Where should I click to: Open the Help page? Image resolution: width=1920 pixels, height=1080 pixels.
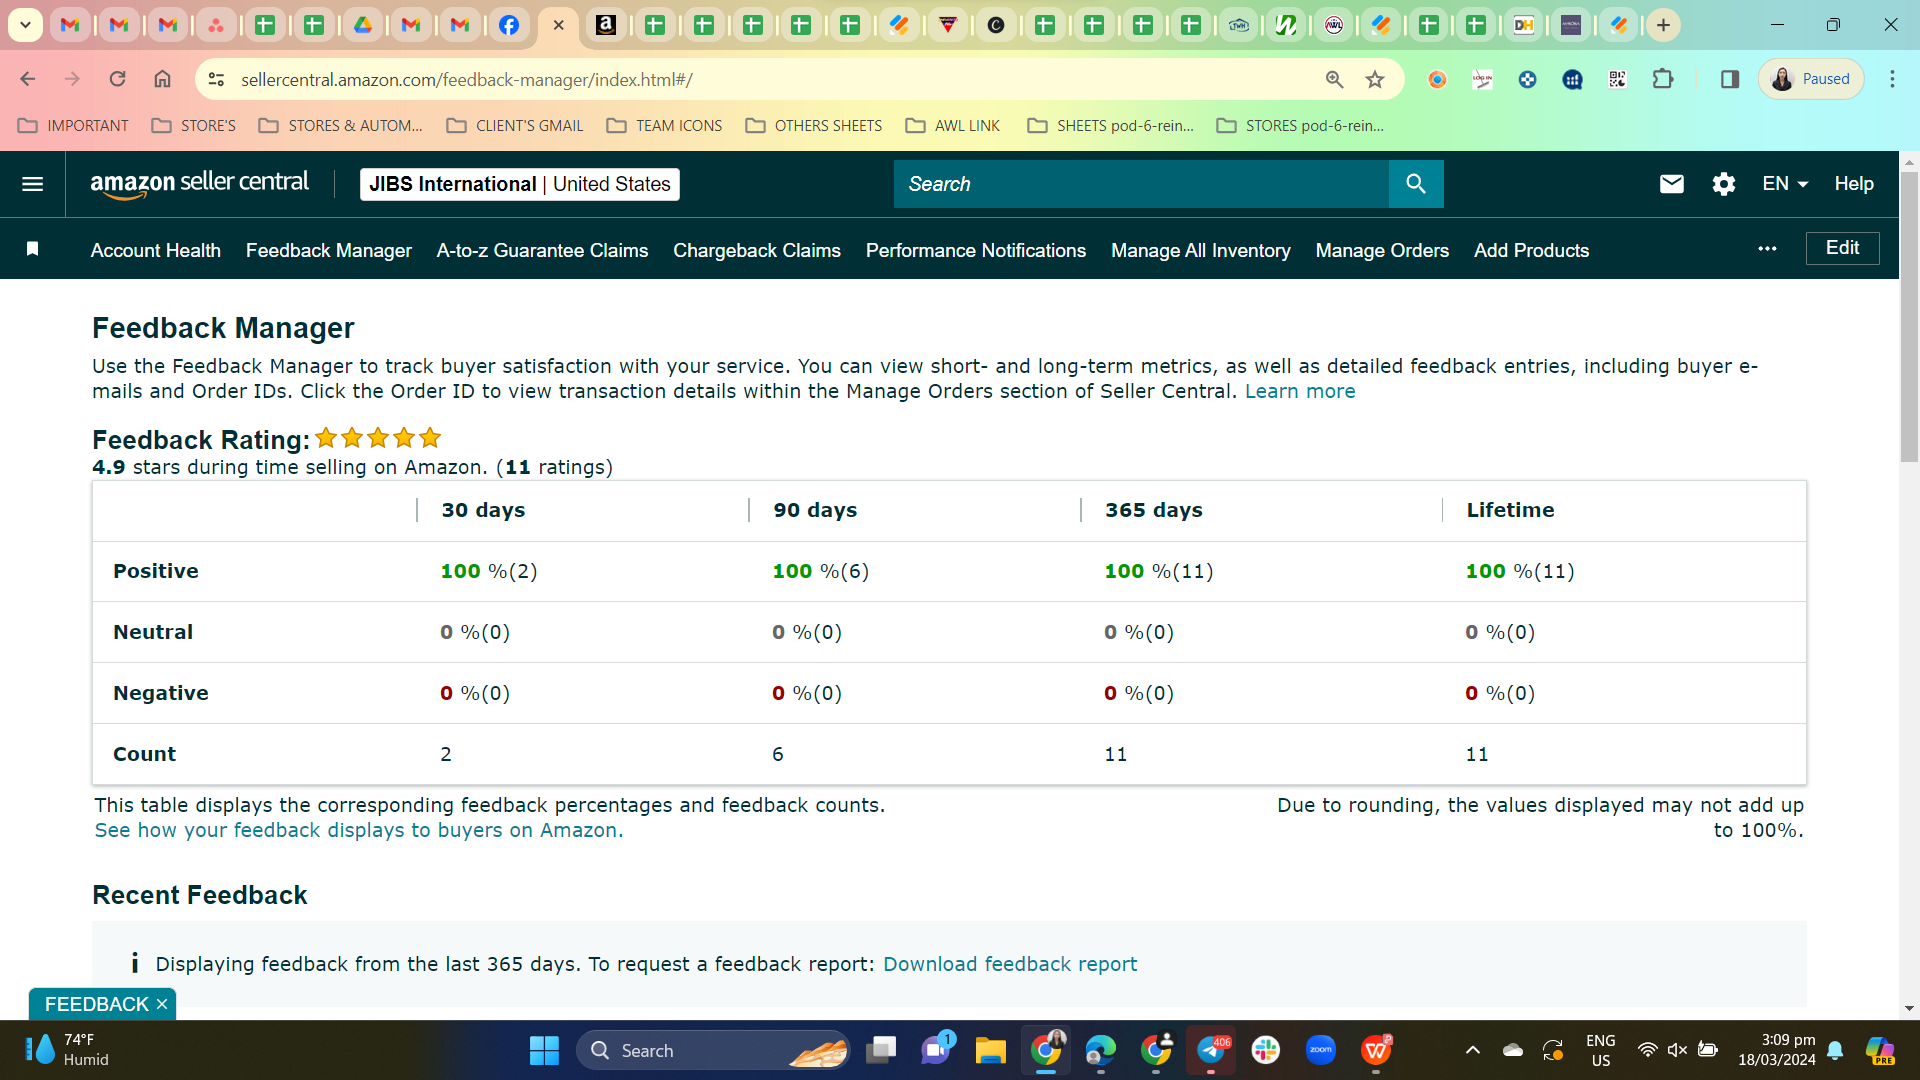pyautogui.click(x=1854, y=184)
